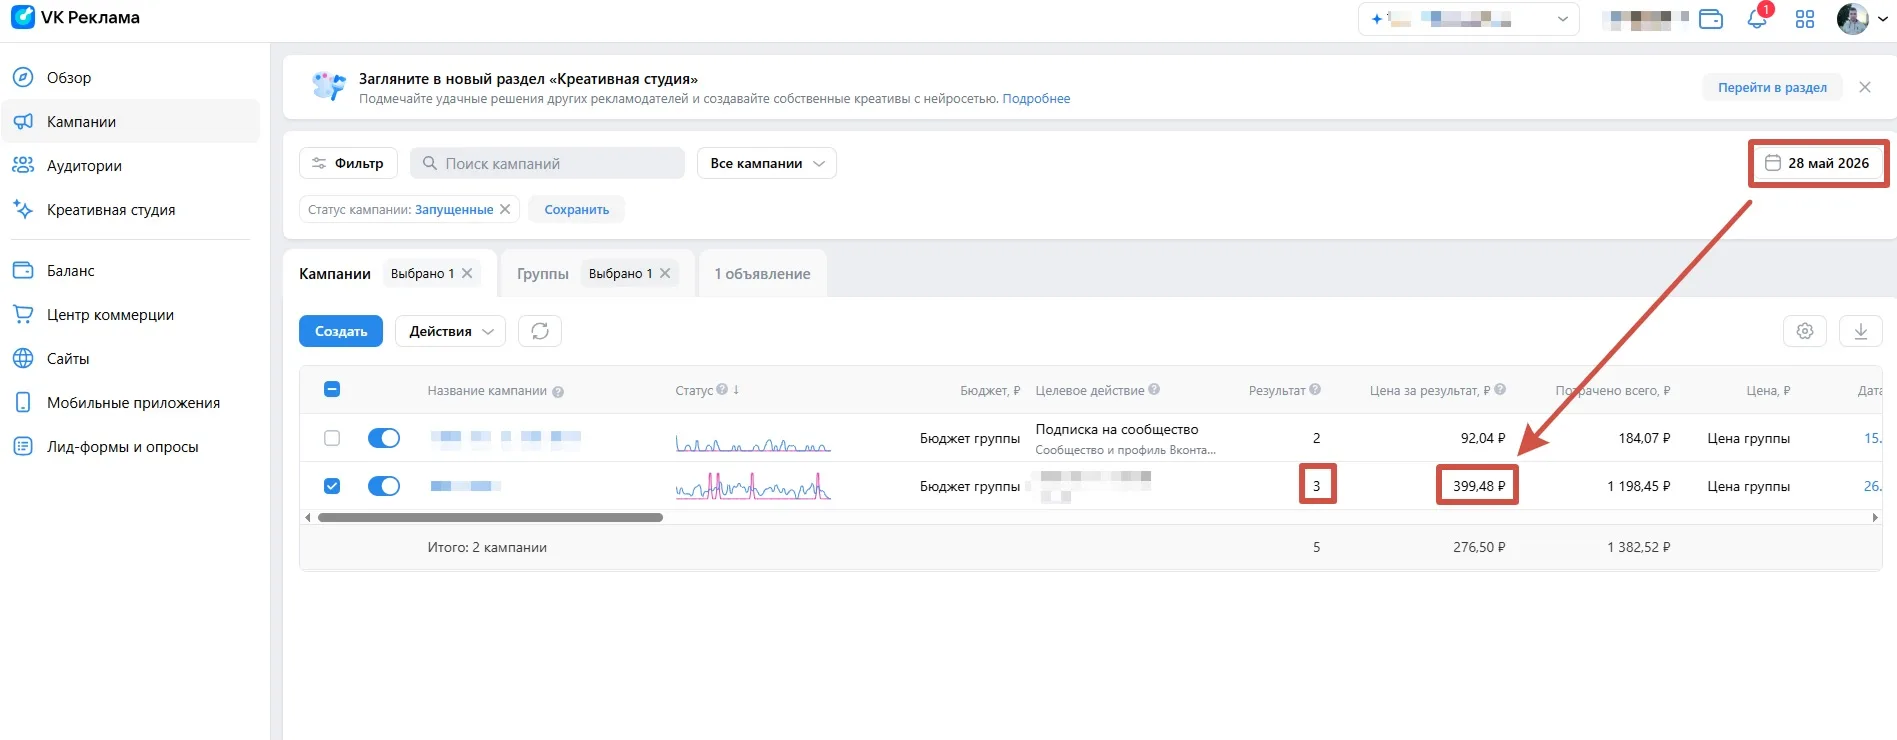Click the help icon next to Цена за результат
The image size is (1897, 740).
1500,390
